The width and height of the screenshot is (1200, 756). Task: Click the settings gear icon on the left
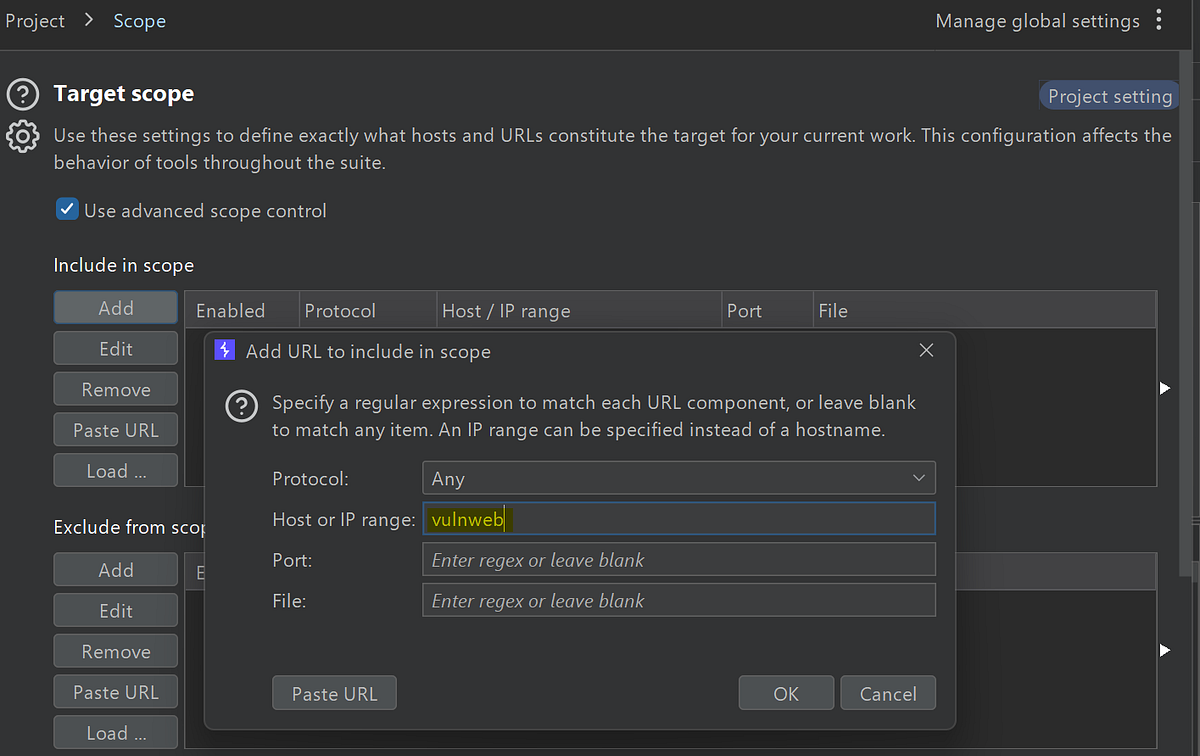pyautogui.click(x=22, y=136)
